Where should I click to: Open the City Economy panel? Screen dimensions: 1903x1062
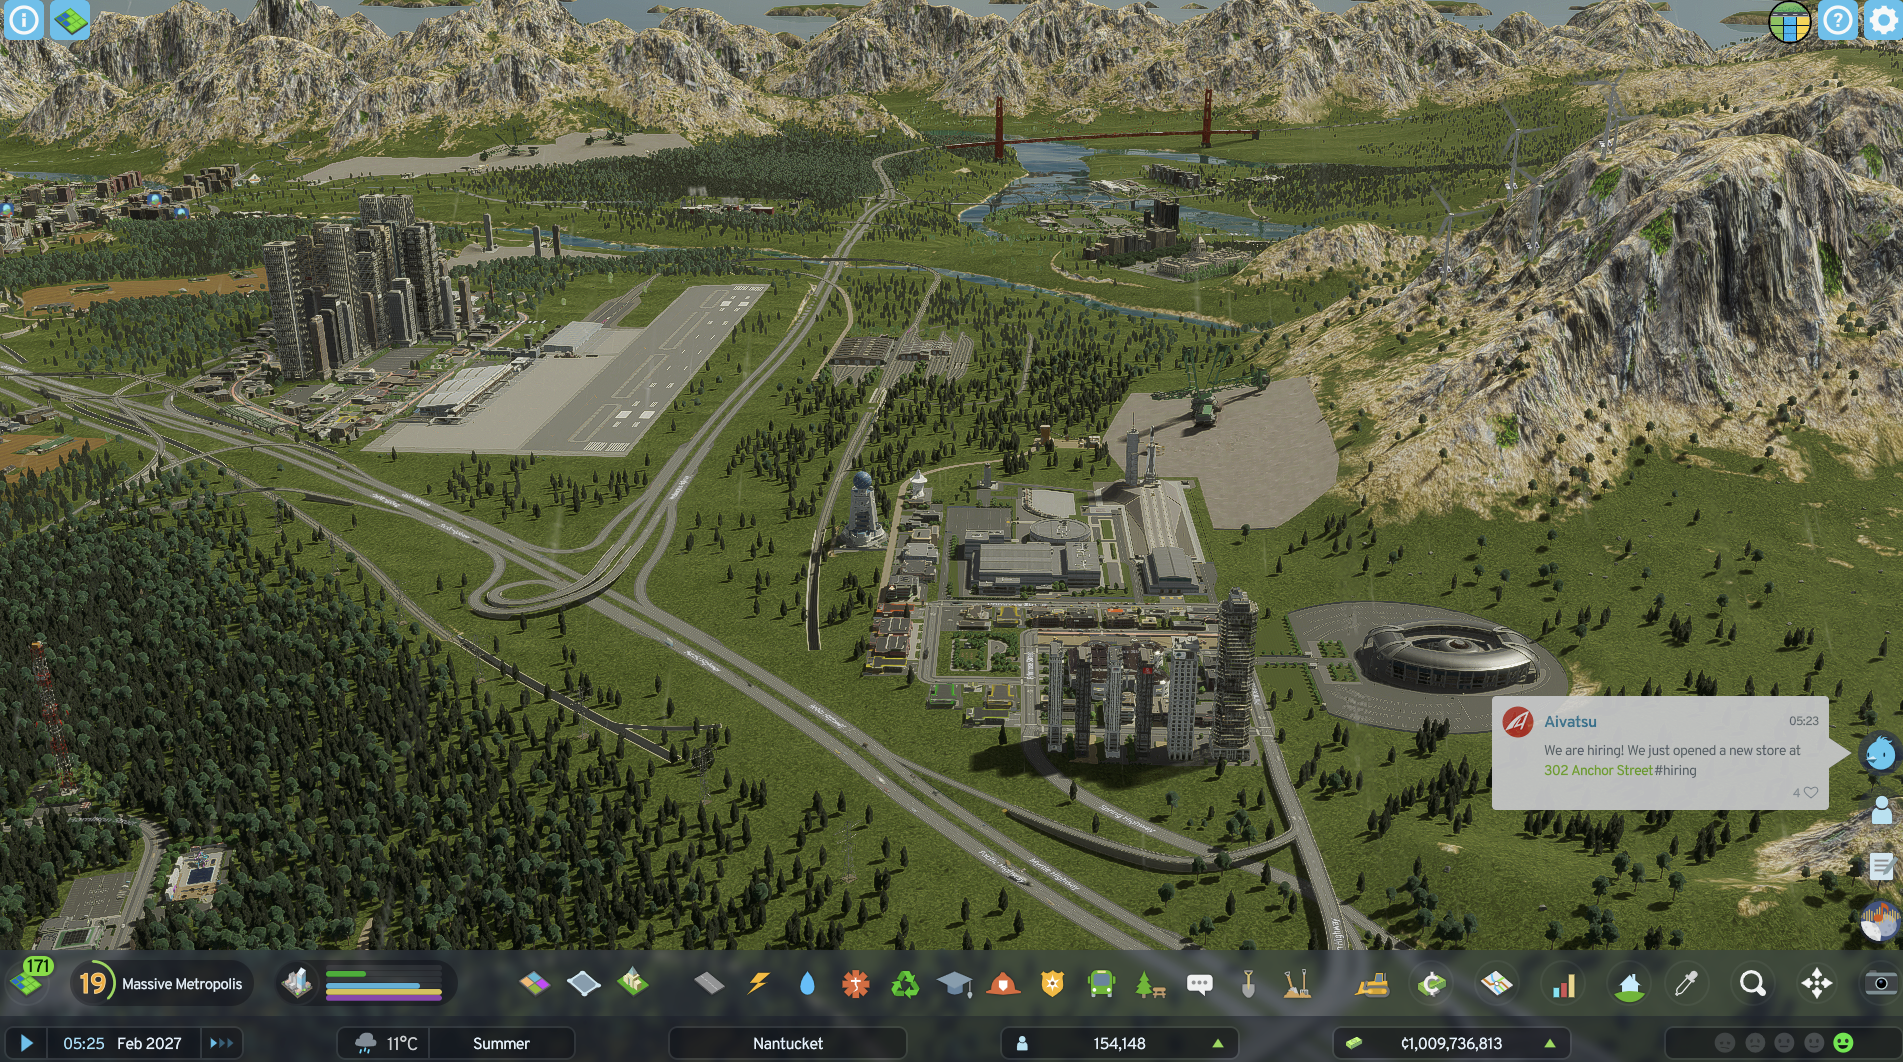[1432, 984]
